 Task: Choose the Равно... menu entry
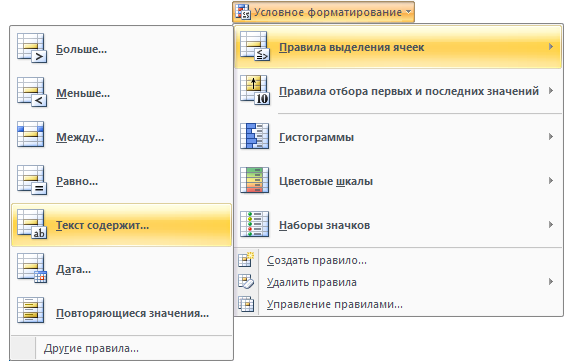121,181
